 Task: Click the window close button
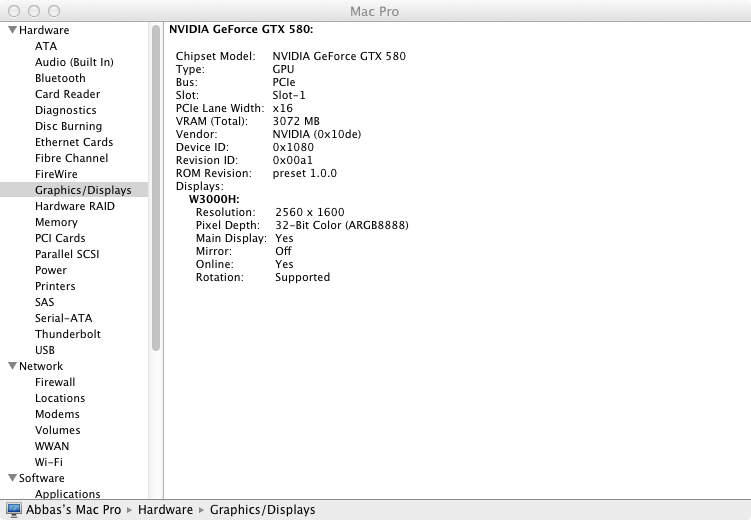pos(14,11)
